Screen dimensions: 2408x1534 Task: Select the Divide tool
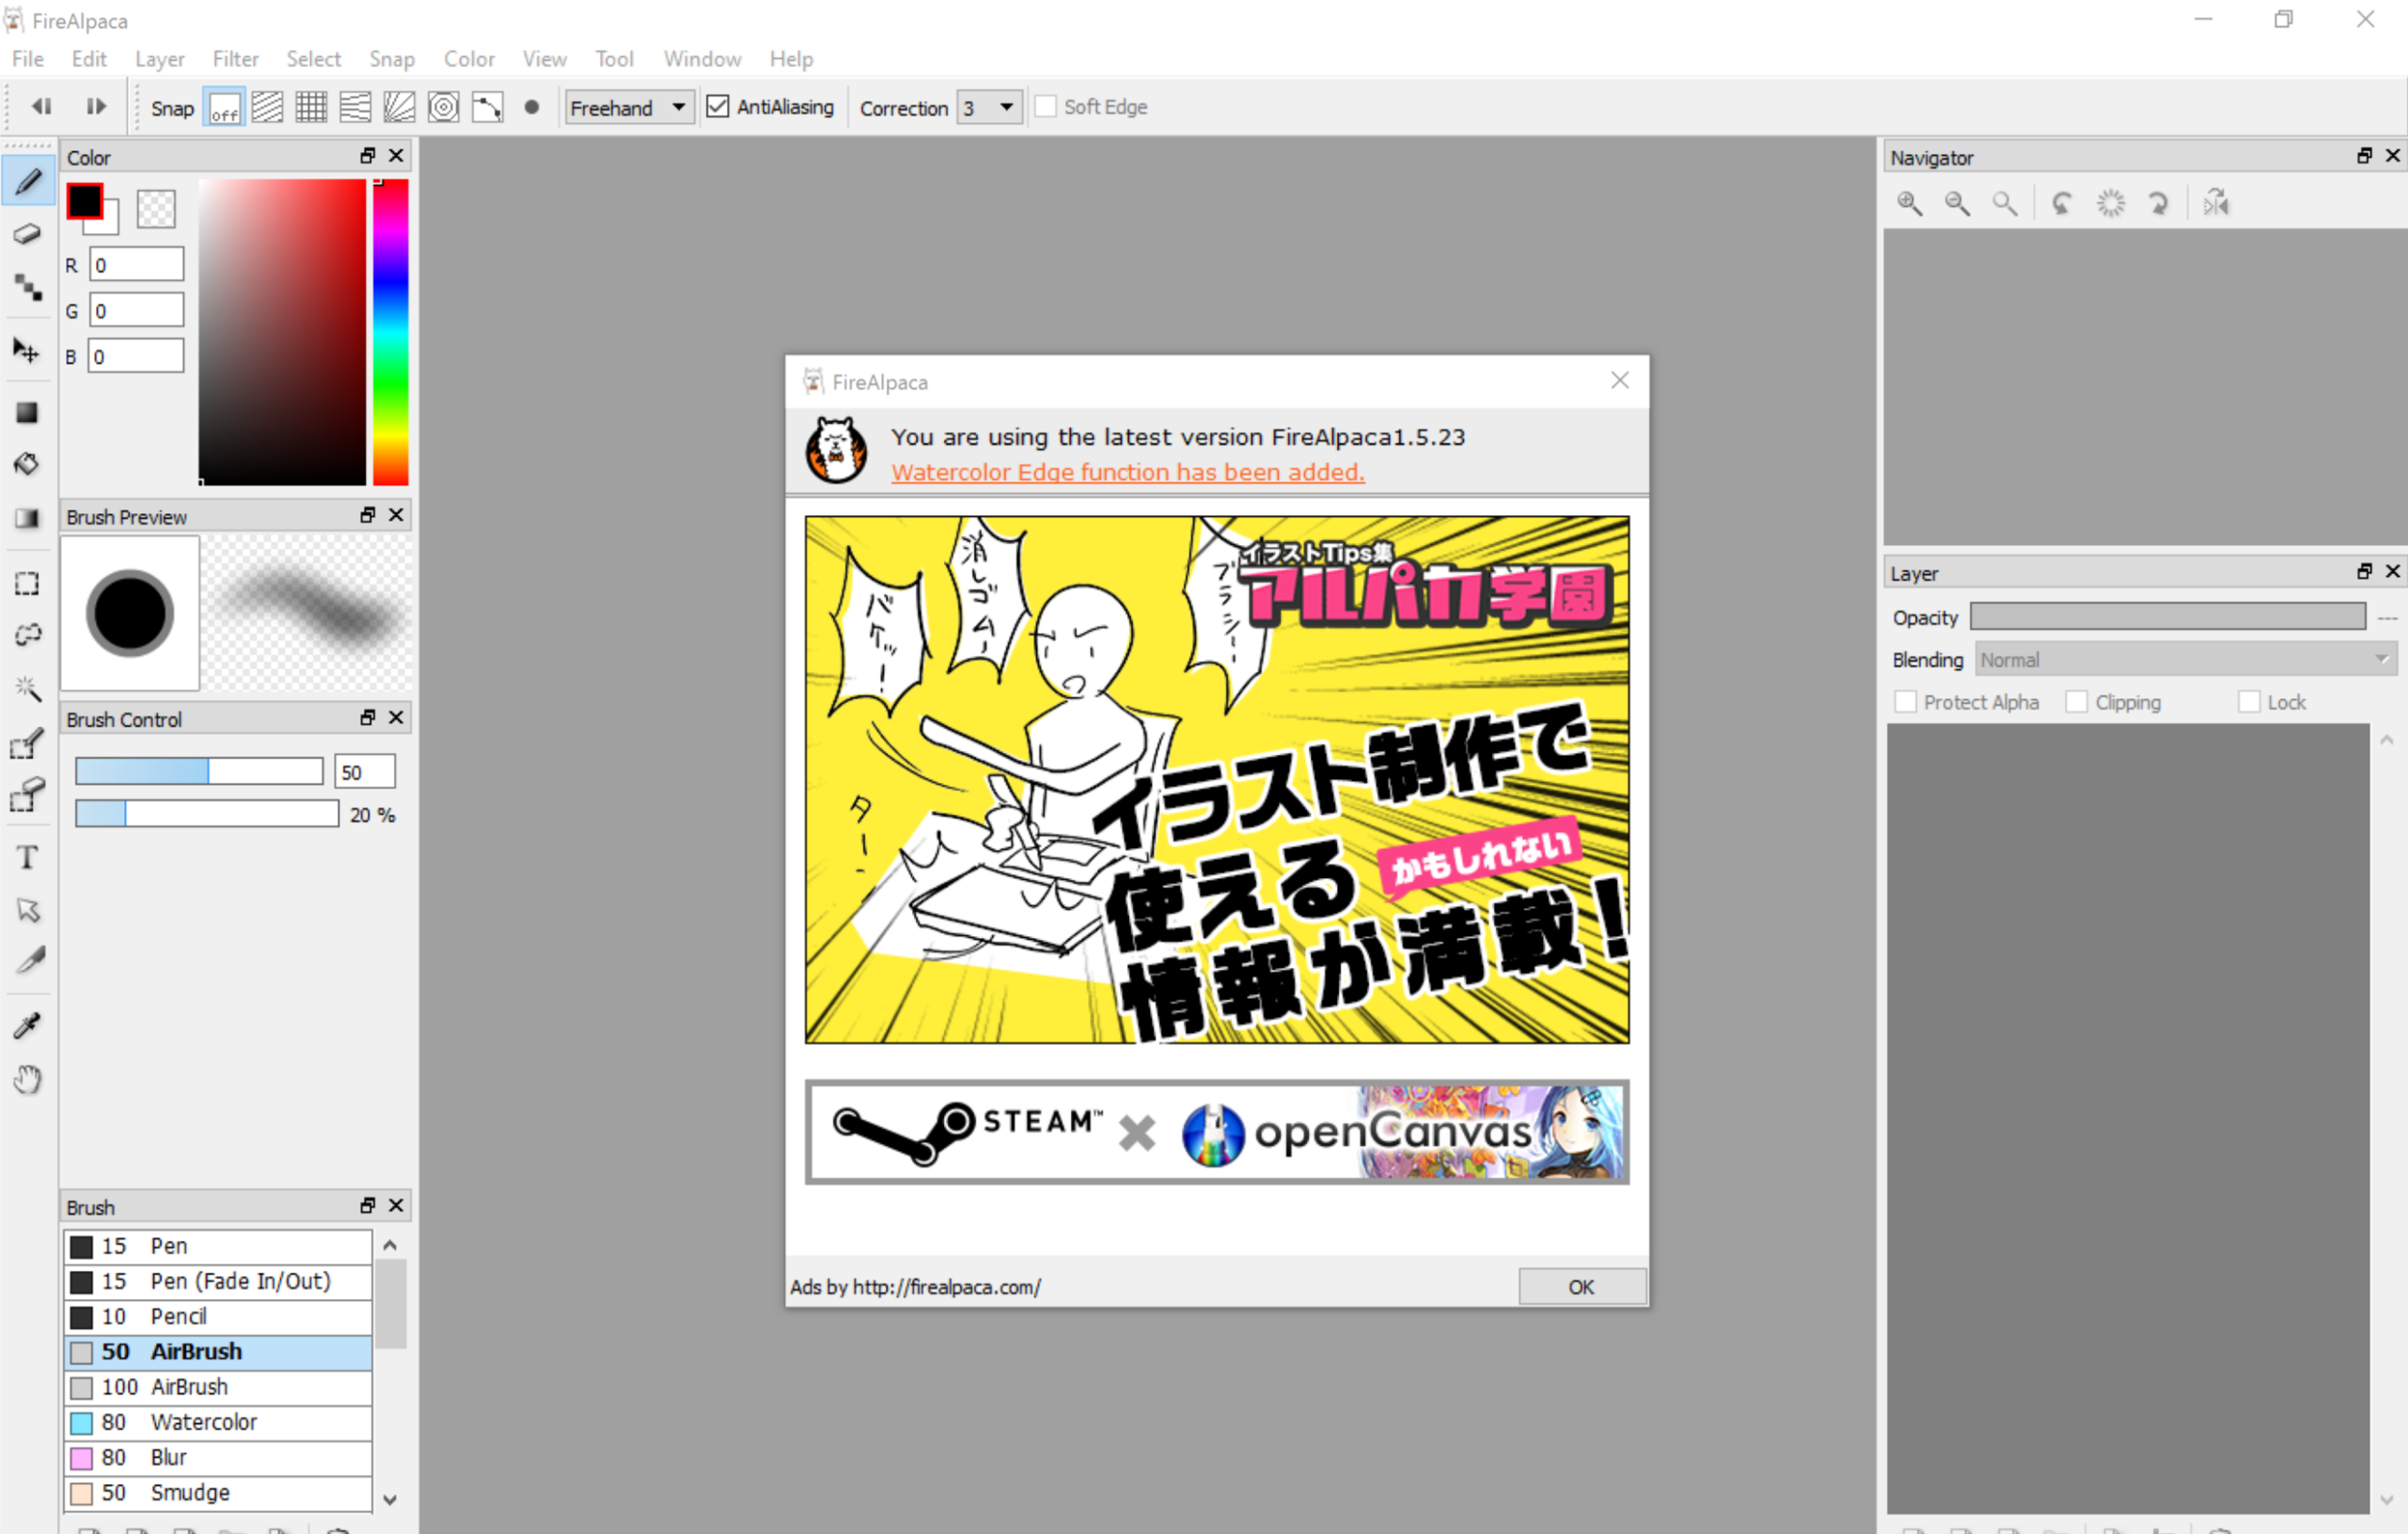pyautogui.click(x=28, y=962)
